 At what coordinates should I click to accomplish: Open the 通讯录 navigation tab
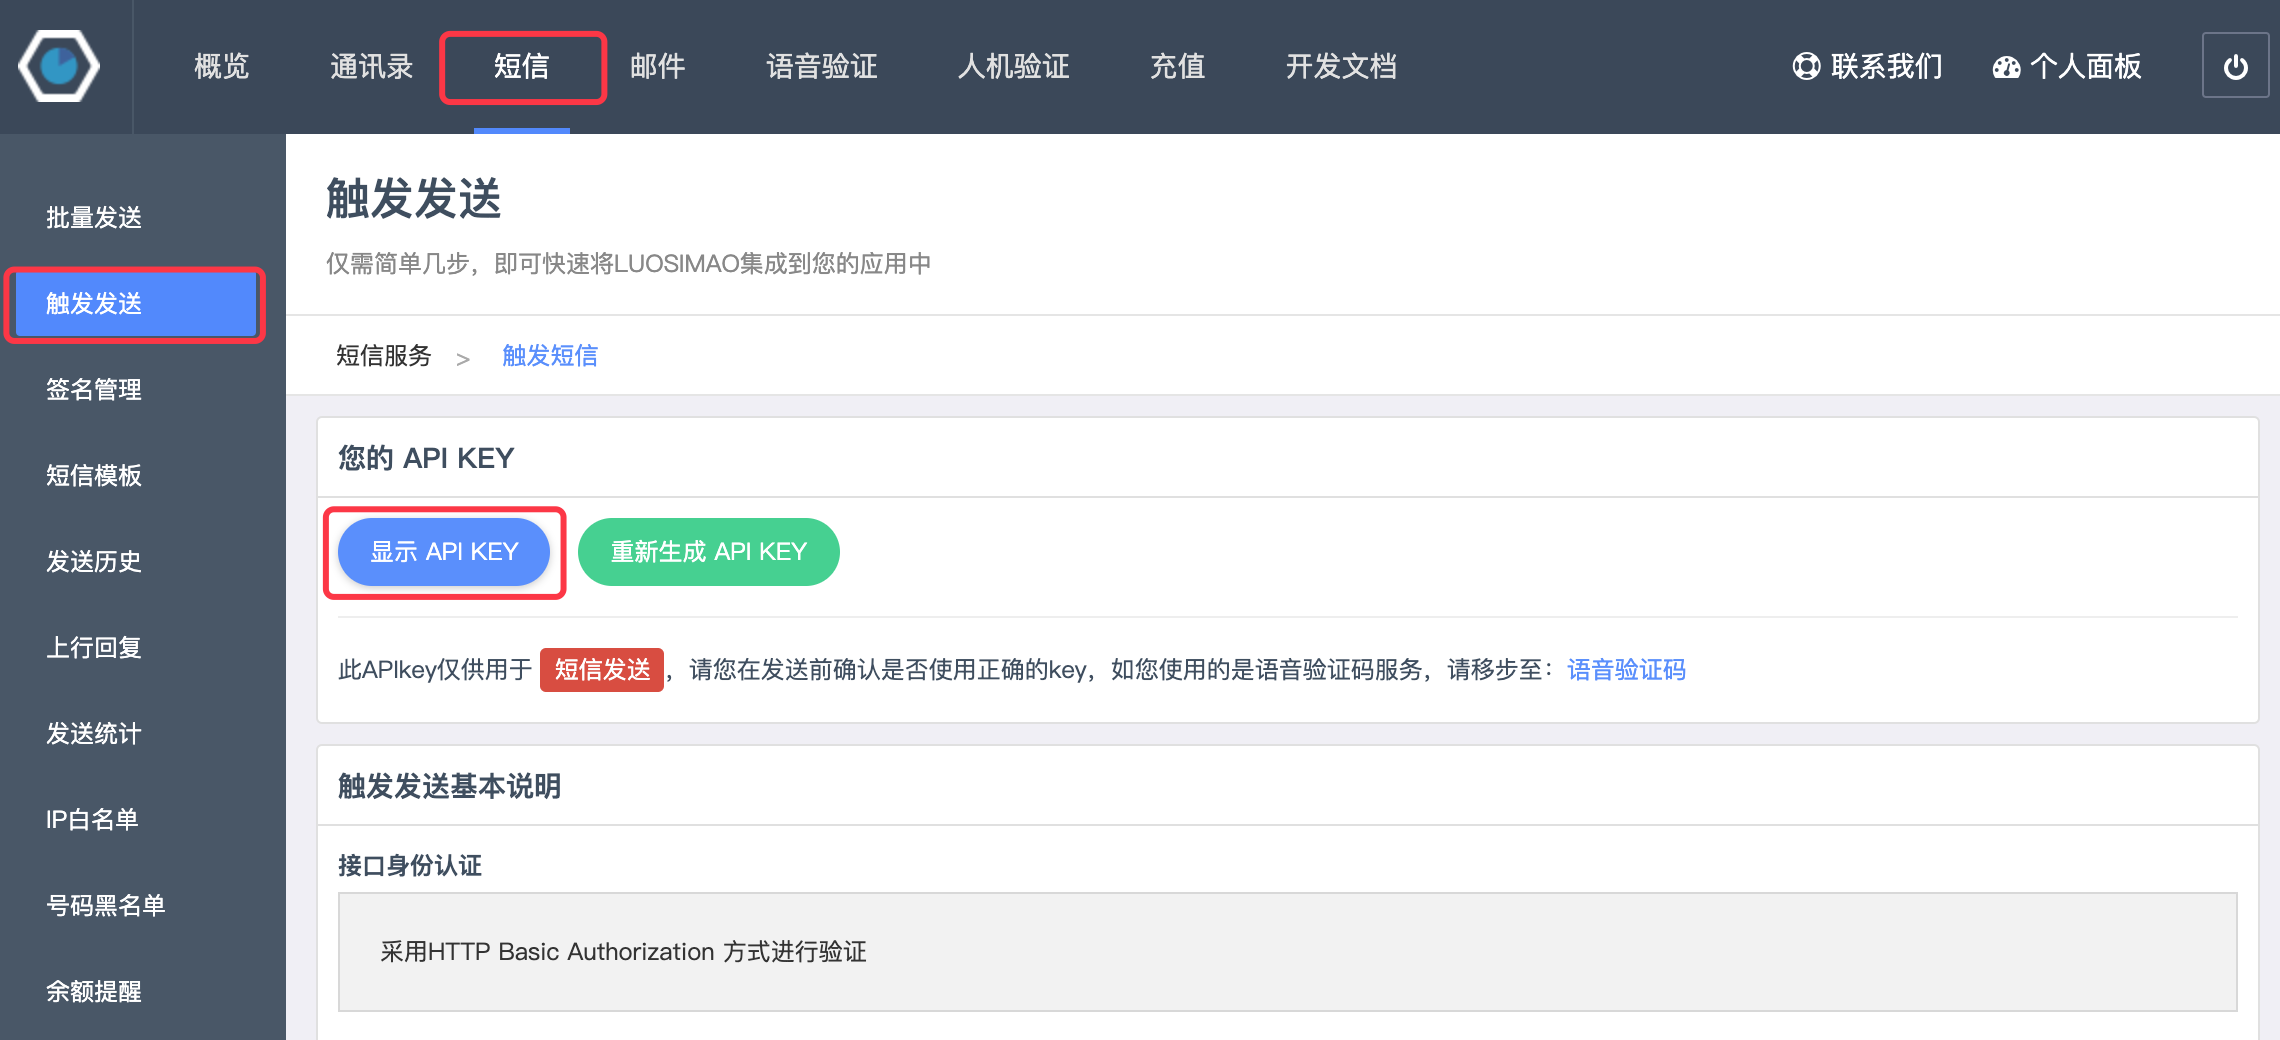tap(371, 66)
